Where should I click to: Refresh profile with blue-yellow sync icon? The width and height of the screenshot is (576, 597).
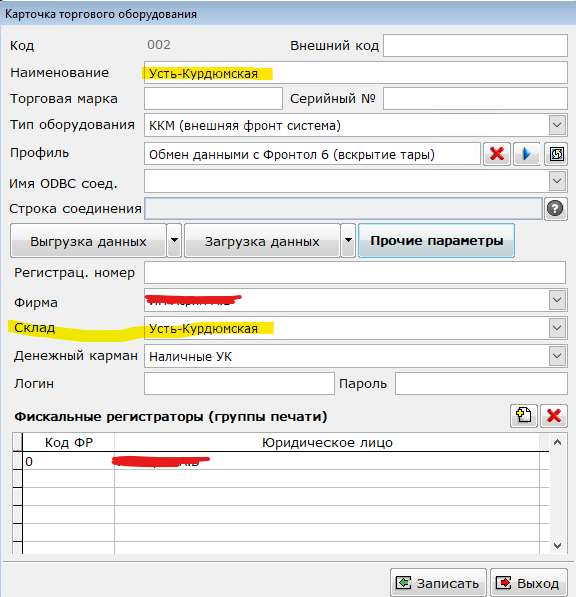click(556, 154)
